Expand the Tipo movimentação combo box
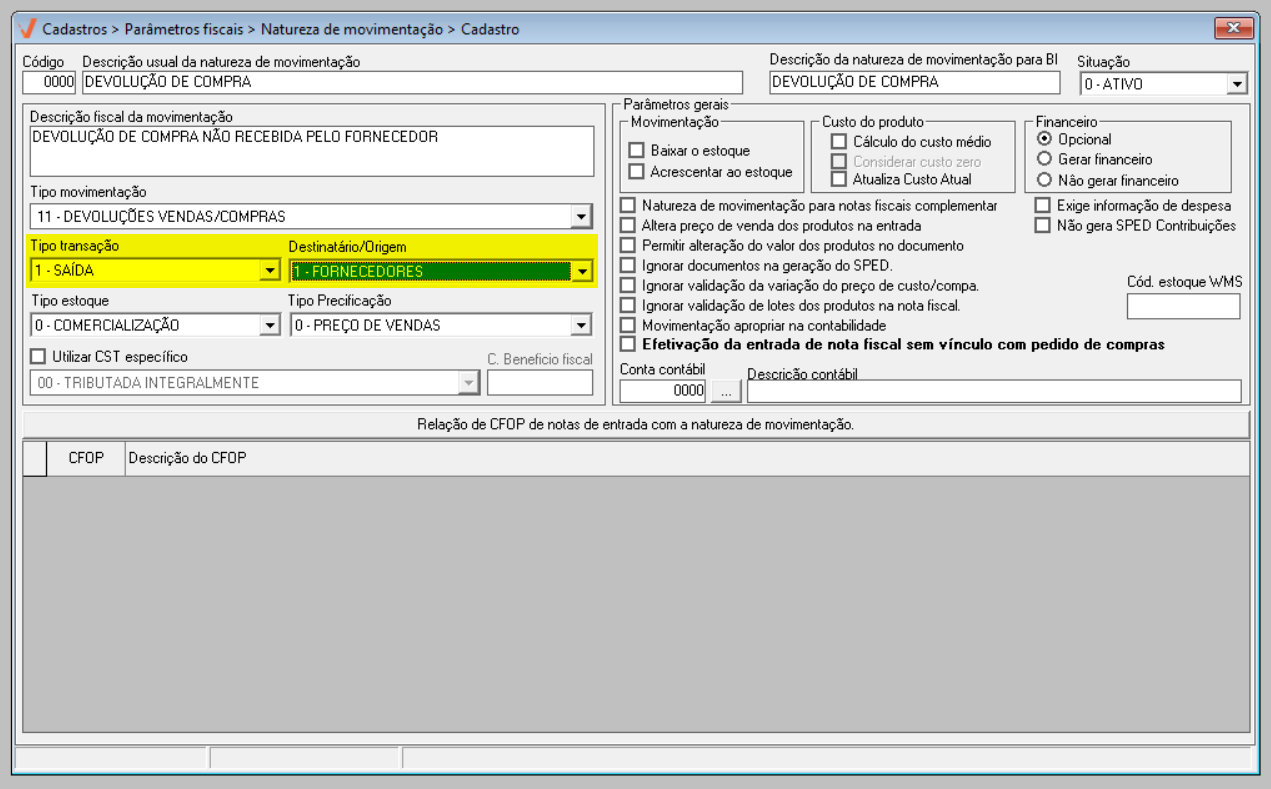 pos(581,216)
